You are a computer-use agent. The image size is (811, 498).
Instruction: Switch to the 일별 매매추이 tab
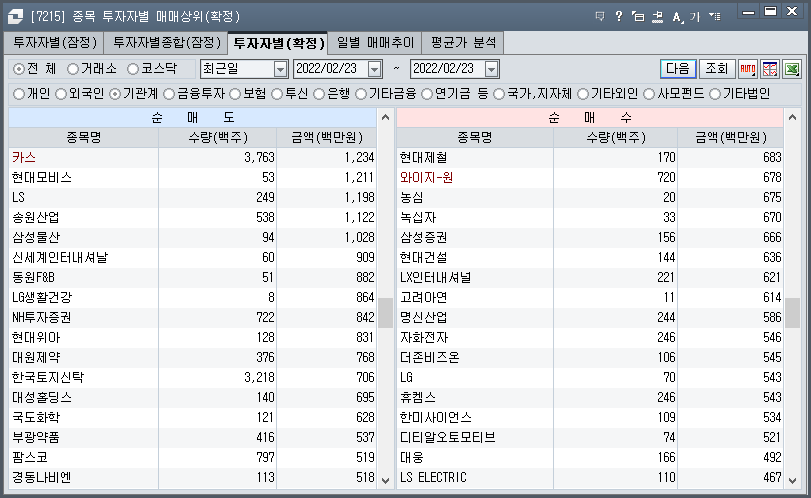375,42
